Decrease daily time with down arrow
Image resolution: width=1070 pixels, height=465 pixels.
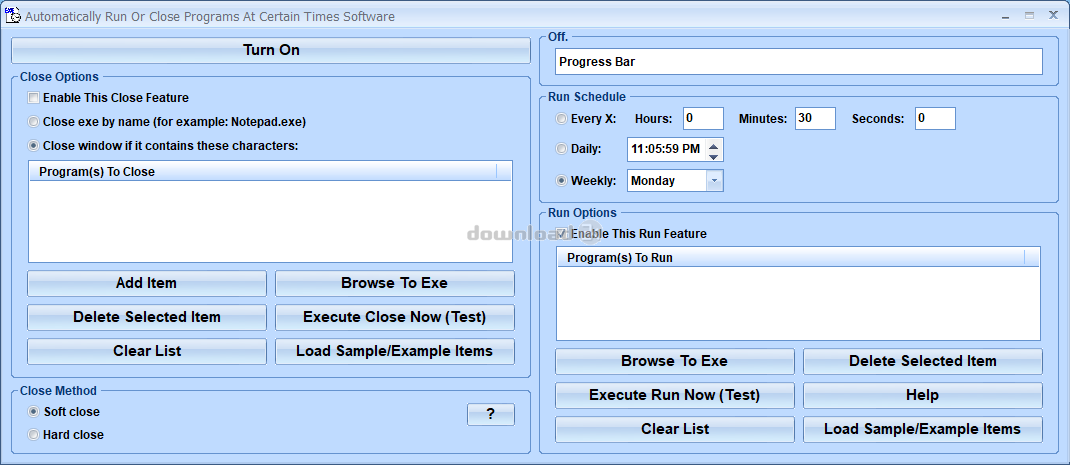[x=714, y=156]
